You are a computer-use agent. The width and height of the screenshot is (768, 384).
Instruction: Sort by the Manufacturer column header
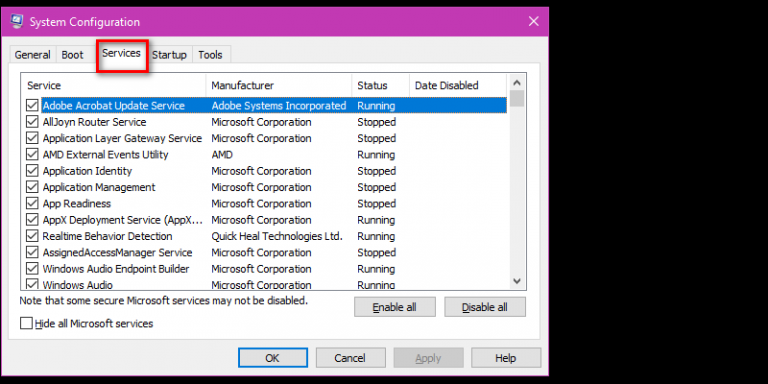pyautogui.click(x=279, y=86)
